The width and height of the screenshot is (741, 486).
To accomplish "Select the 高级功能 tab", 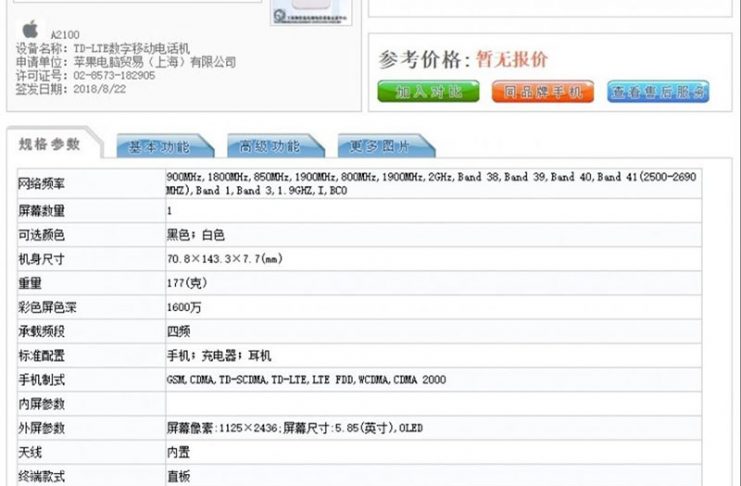I will point(269,146).
